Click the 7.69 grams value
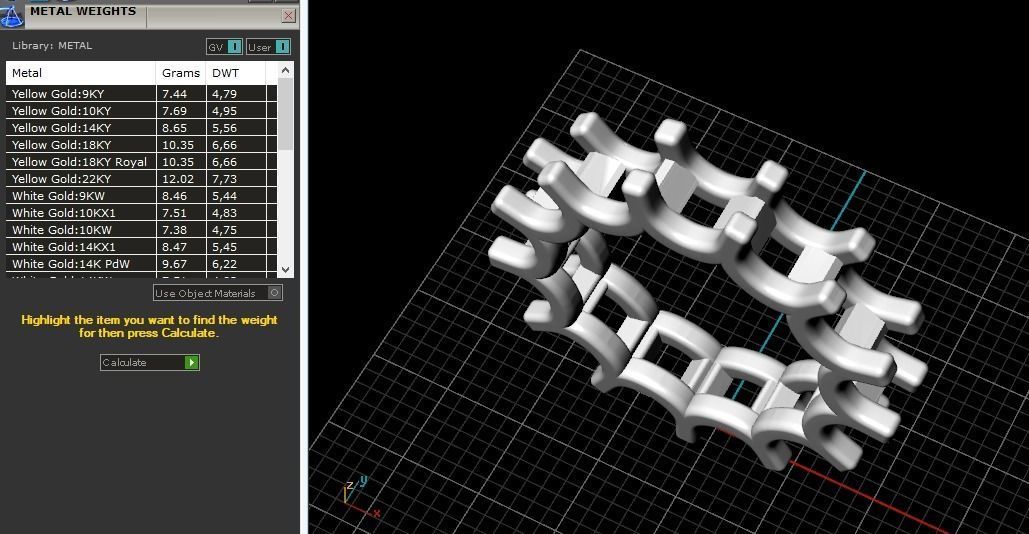 175,111
